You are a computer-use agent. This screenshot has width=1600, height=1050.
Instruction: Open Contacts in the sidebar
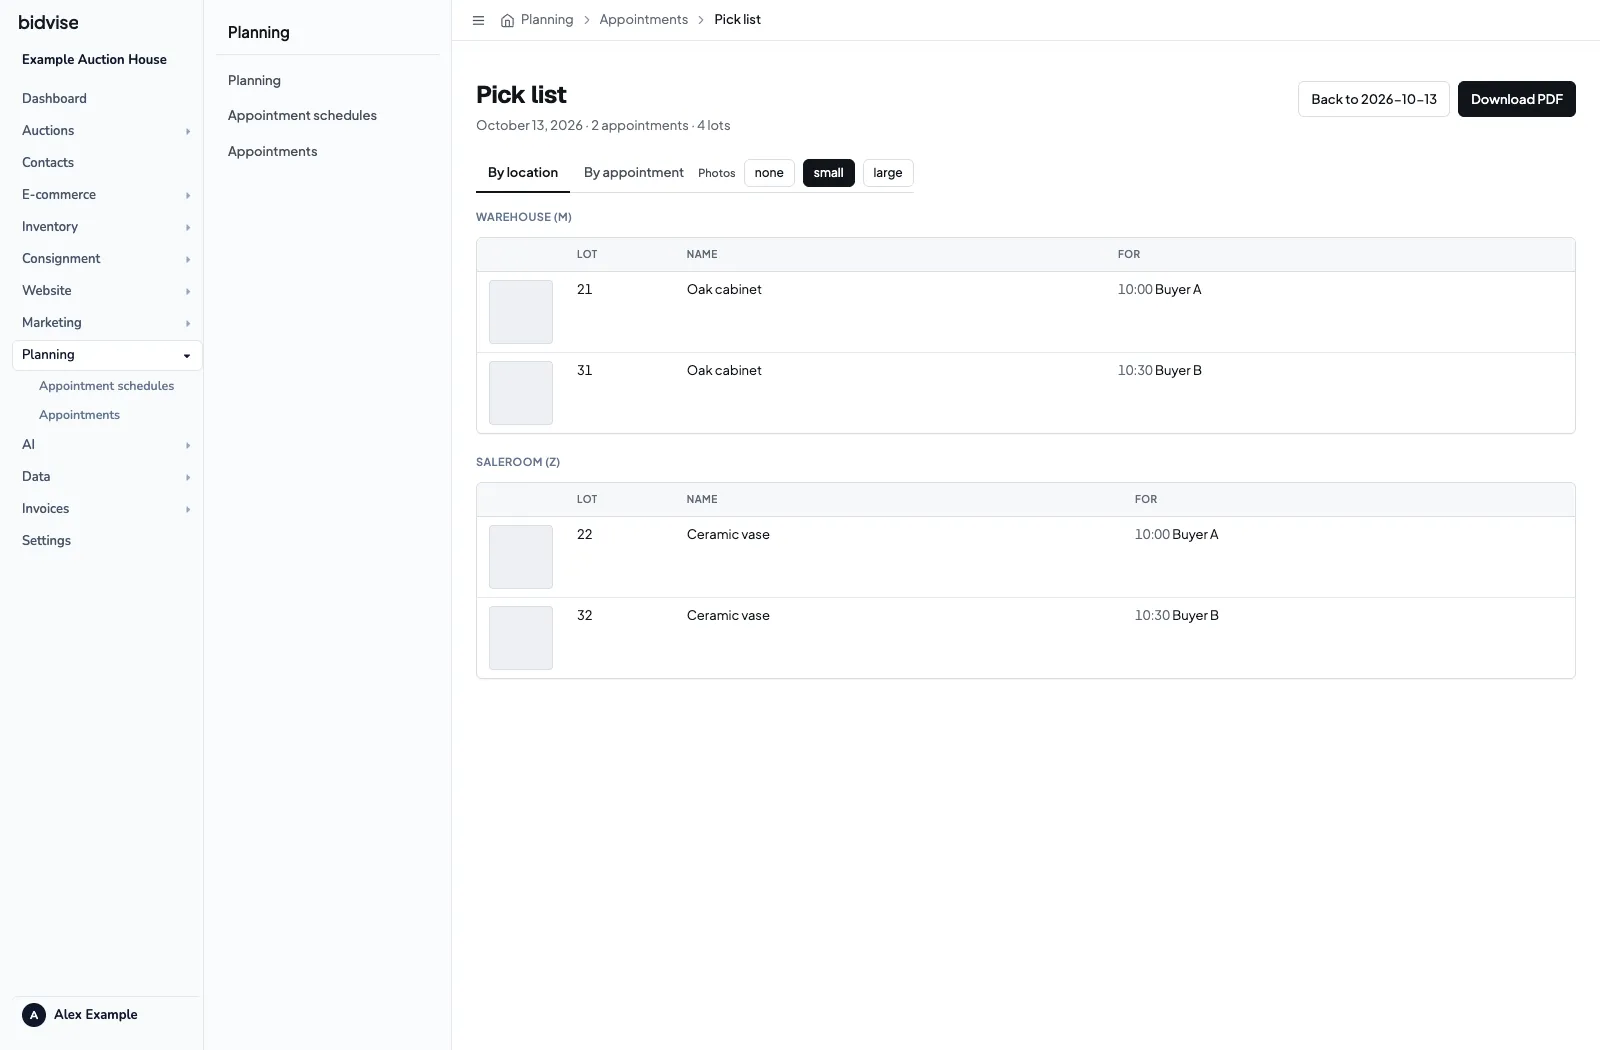48,163
